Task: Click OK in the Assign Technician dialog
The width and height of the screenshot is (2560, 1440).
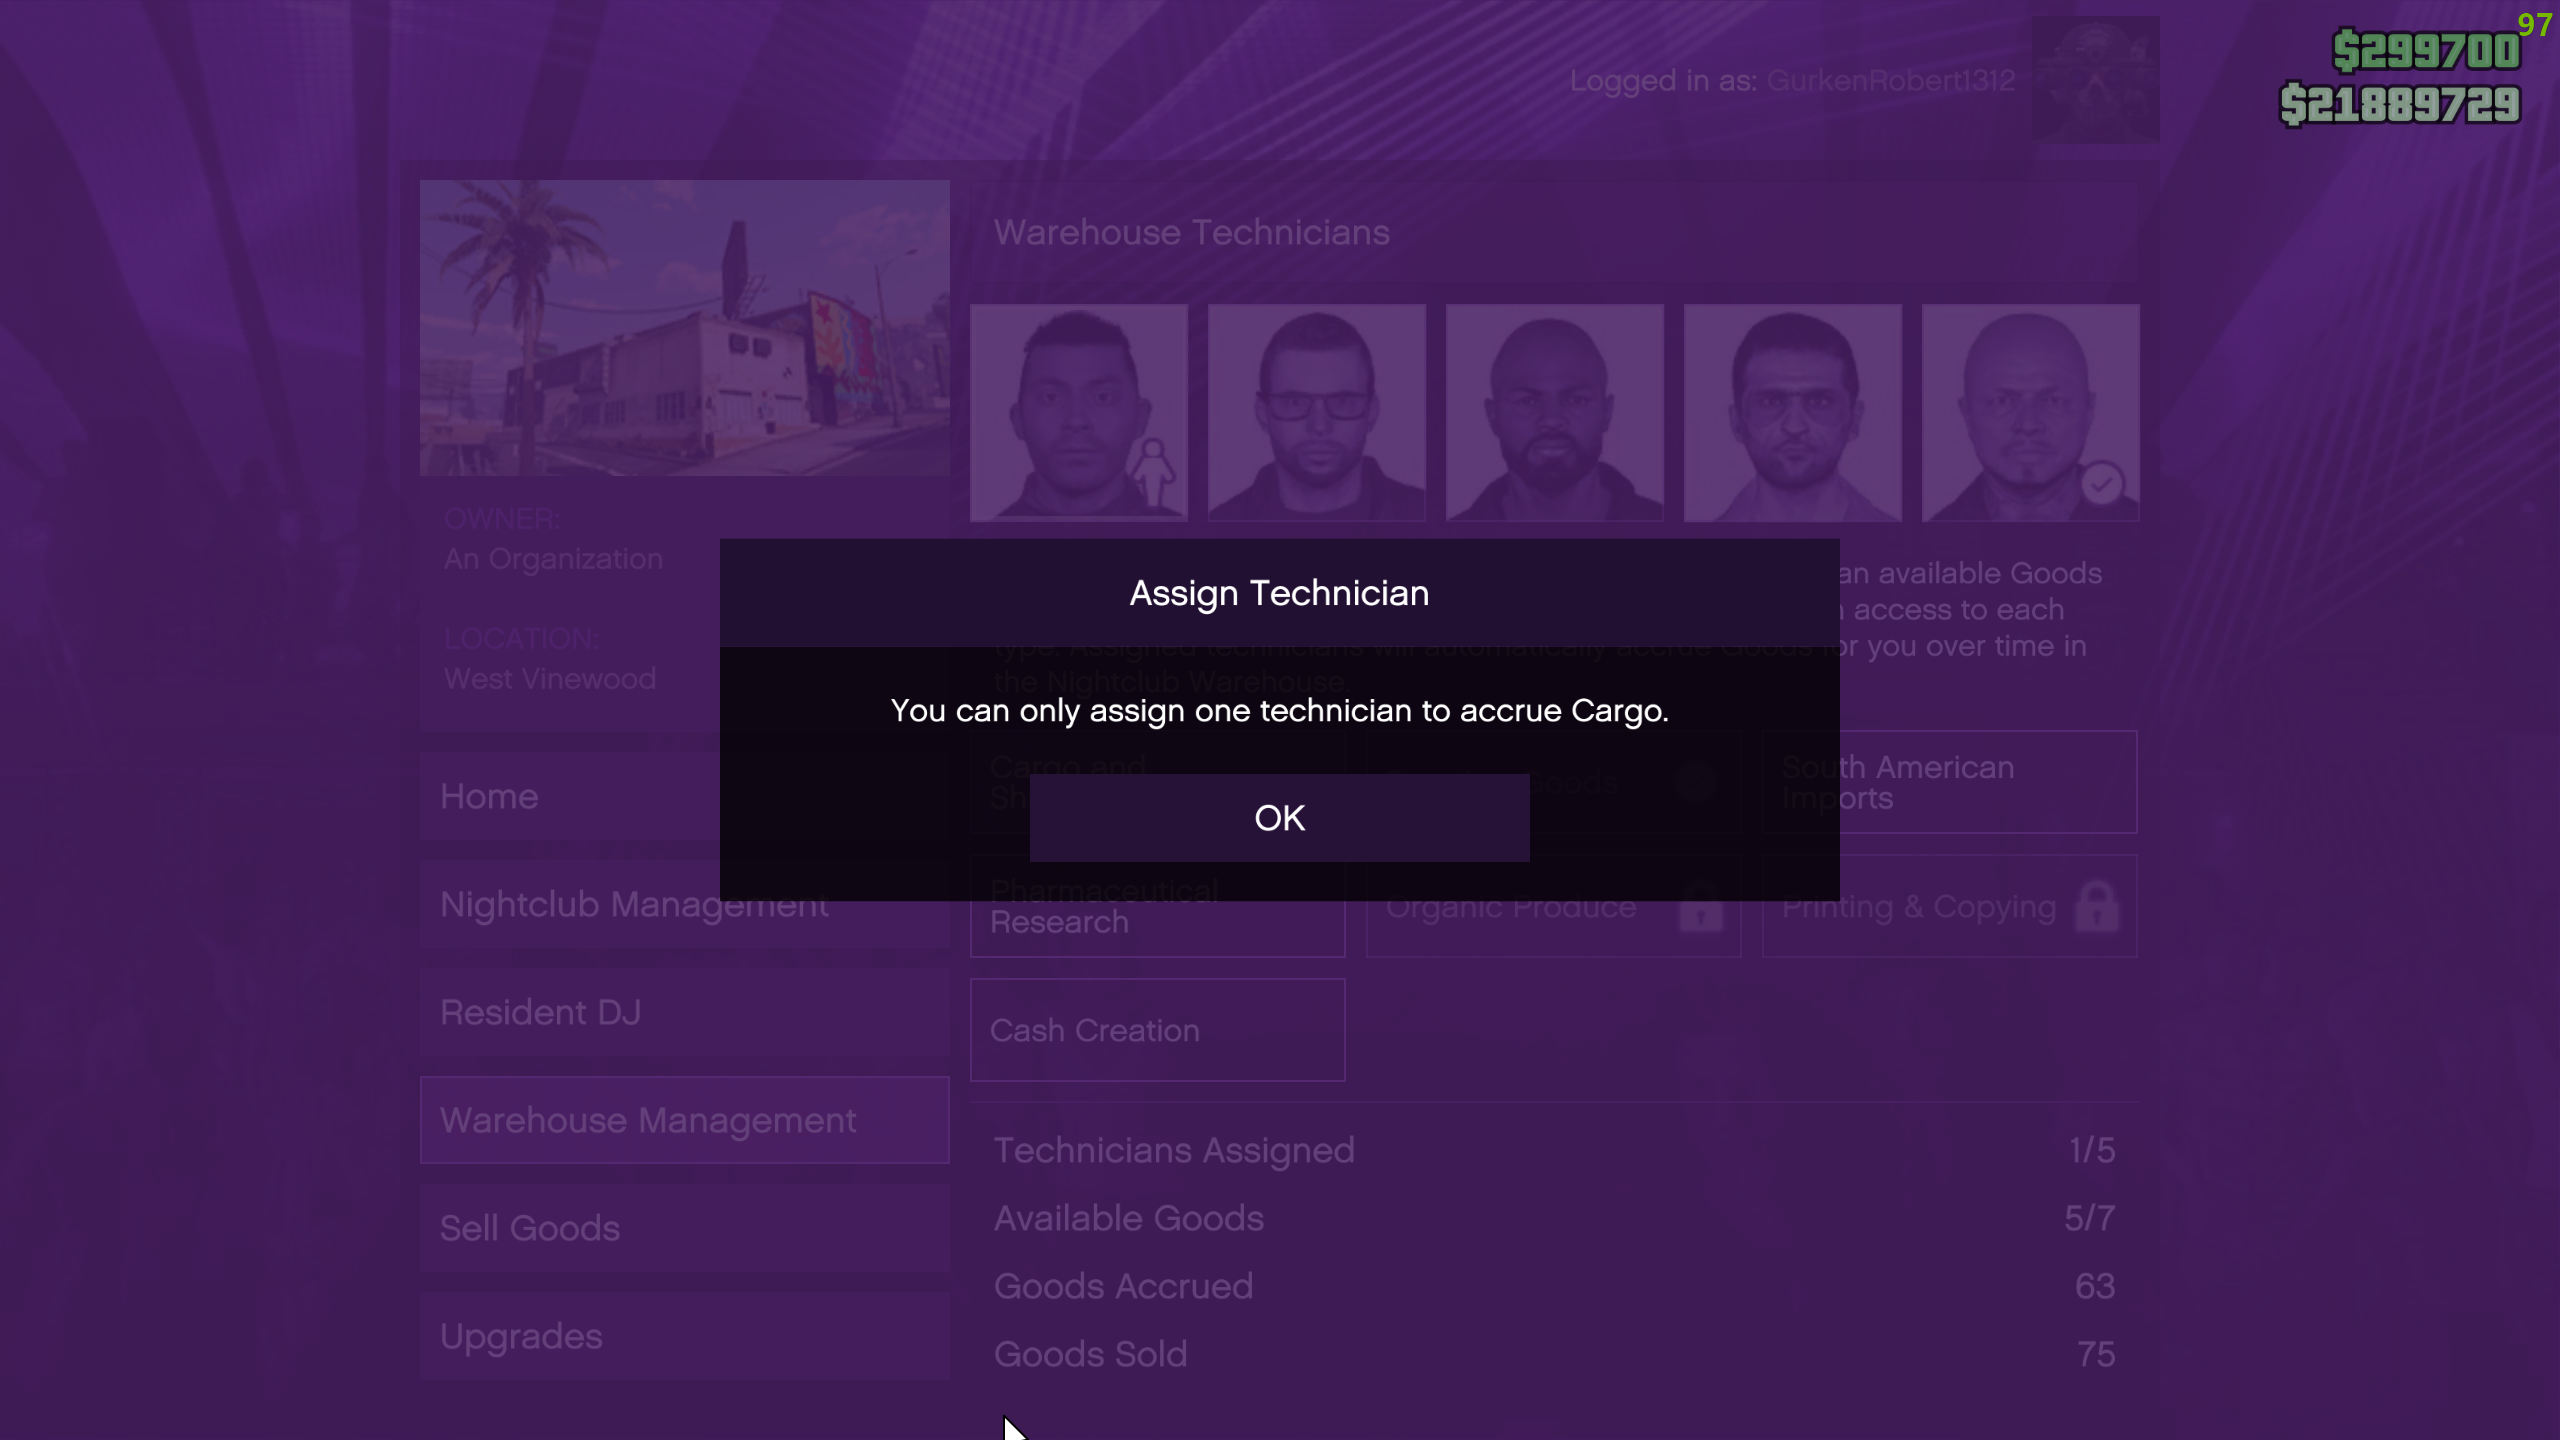Action: [1279, 817]
